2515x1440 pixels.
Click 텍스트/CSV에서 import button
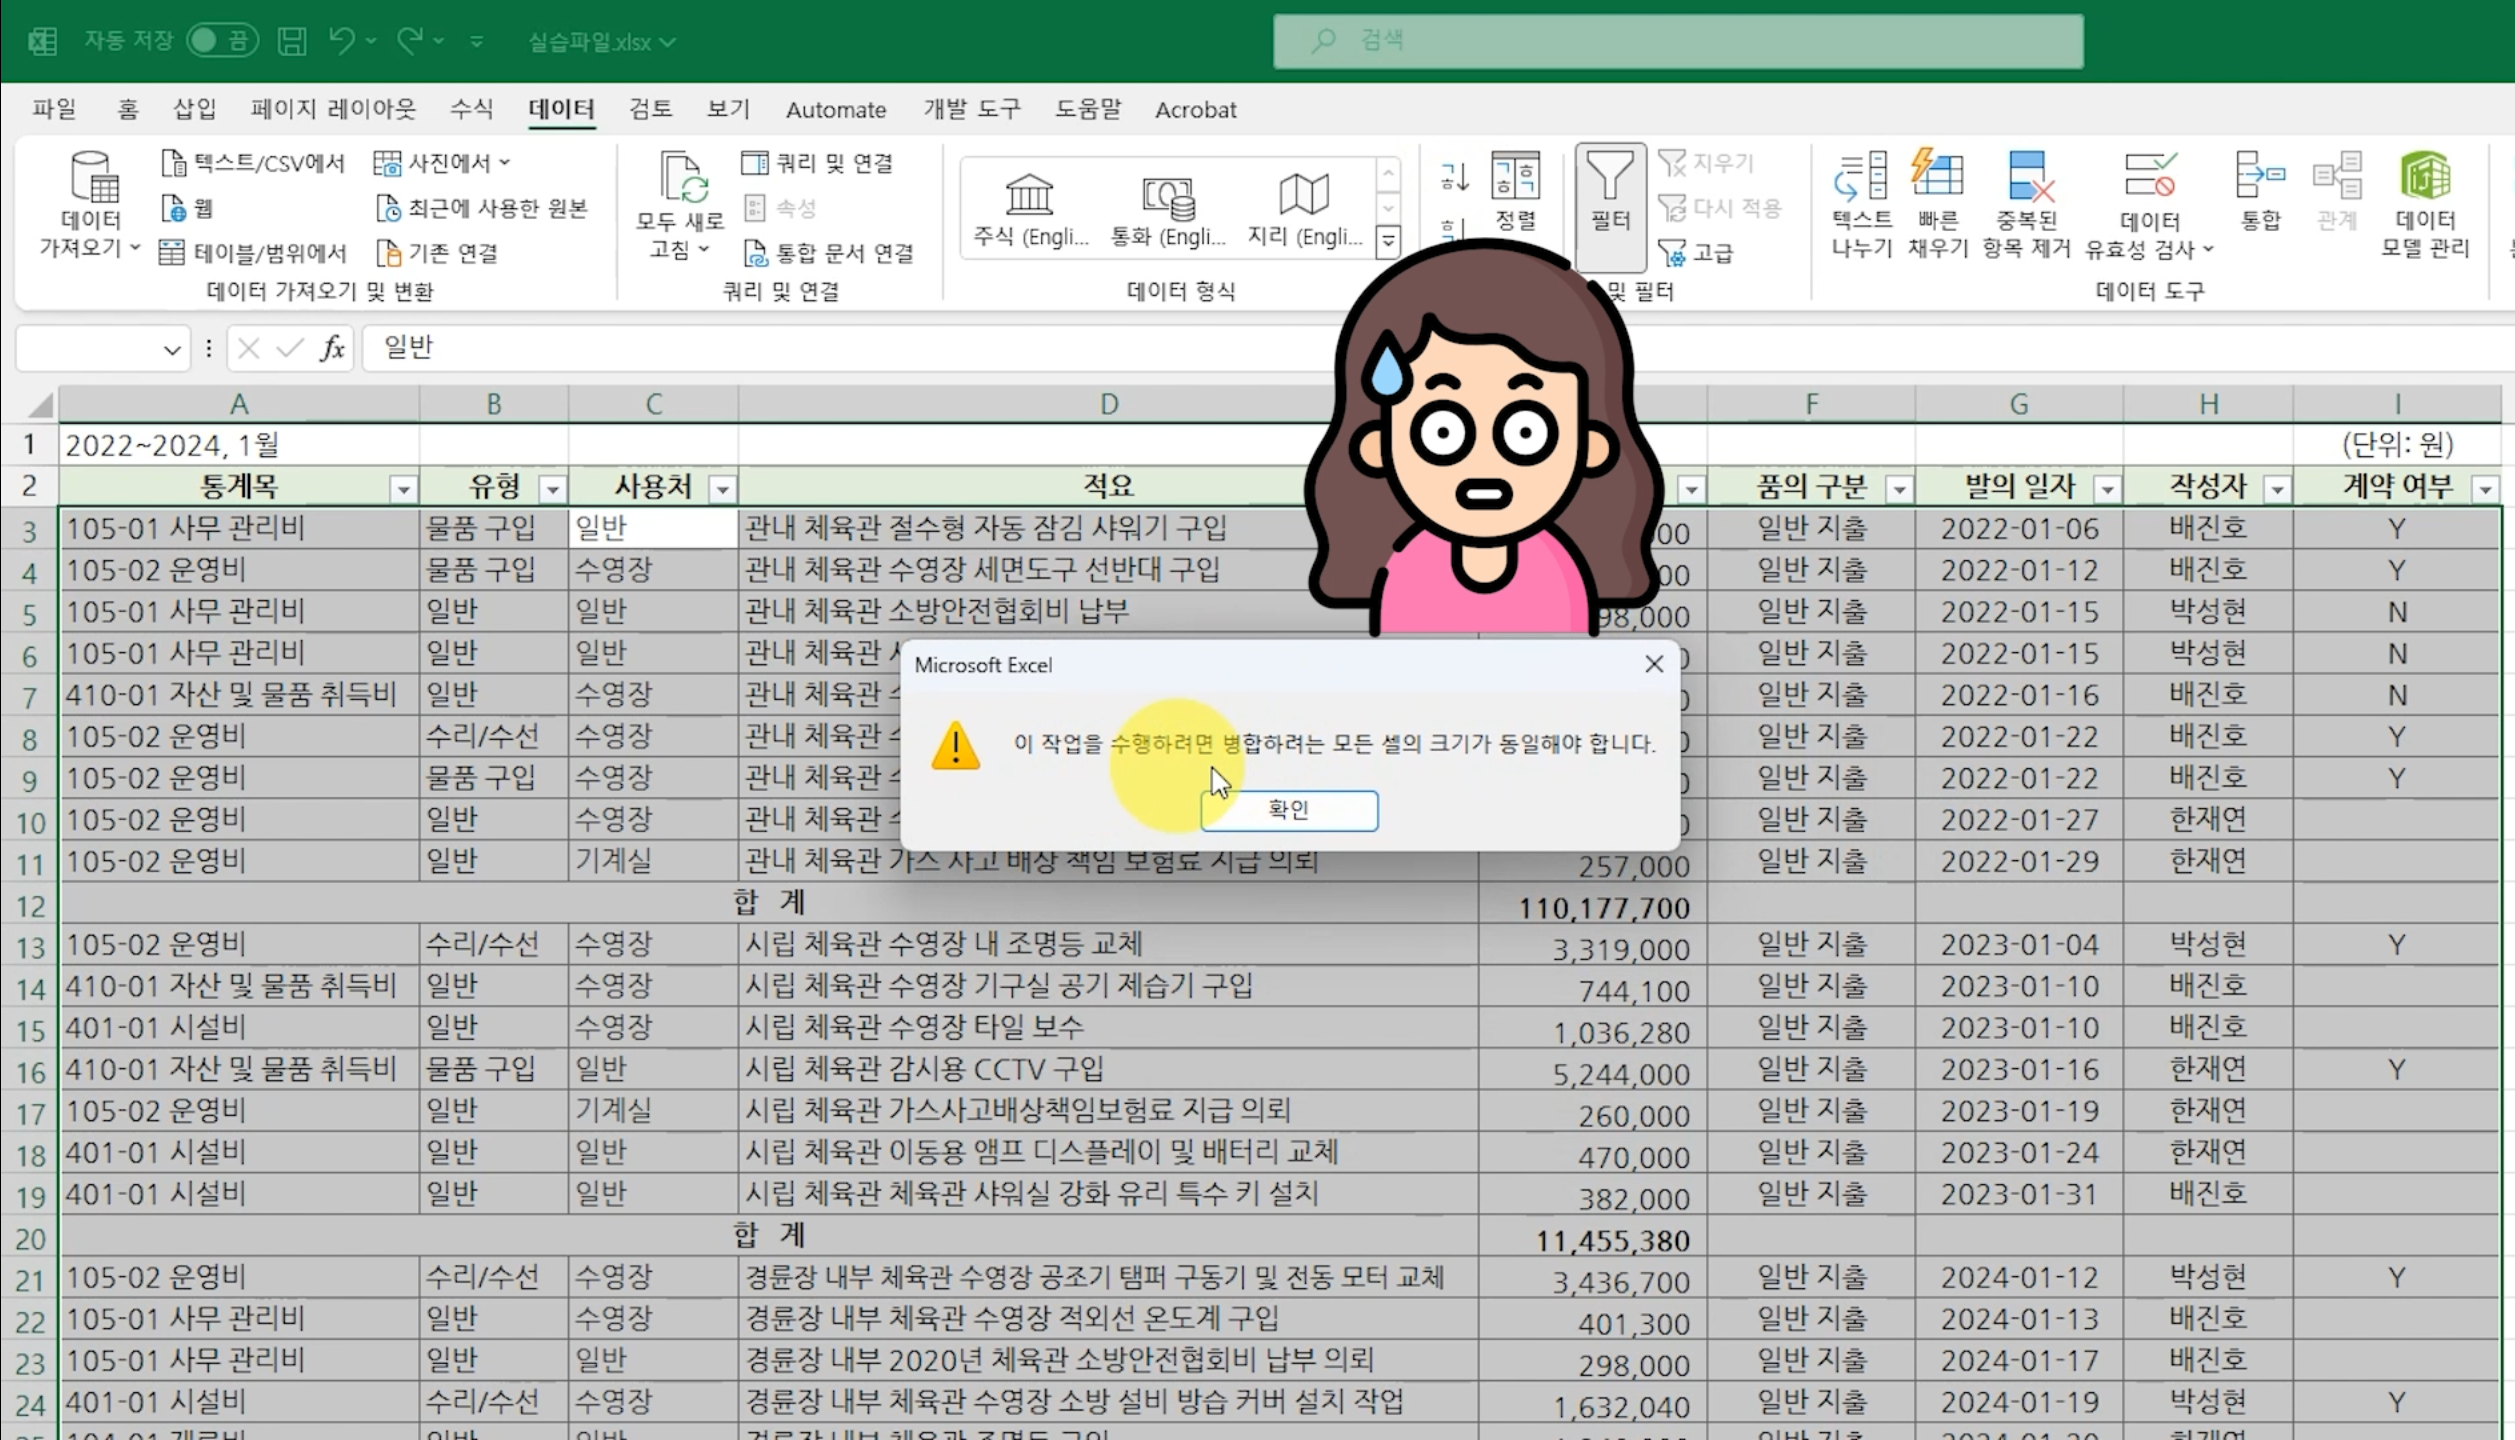pos(253,163)
